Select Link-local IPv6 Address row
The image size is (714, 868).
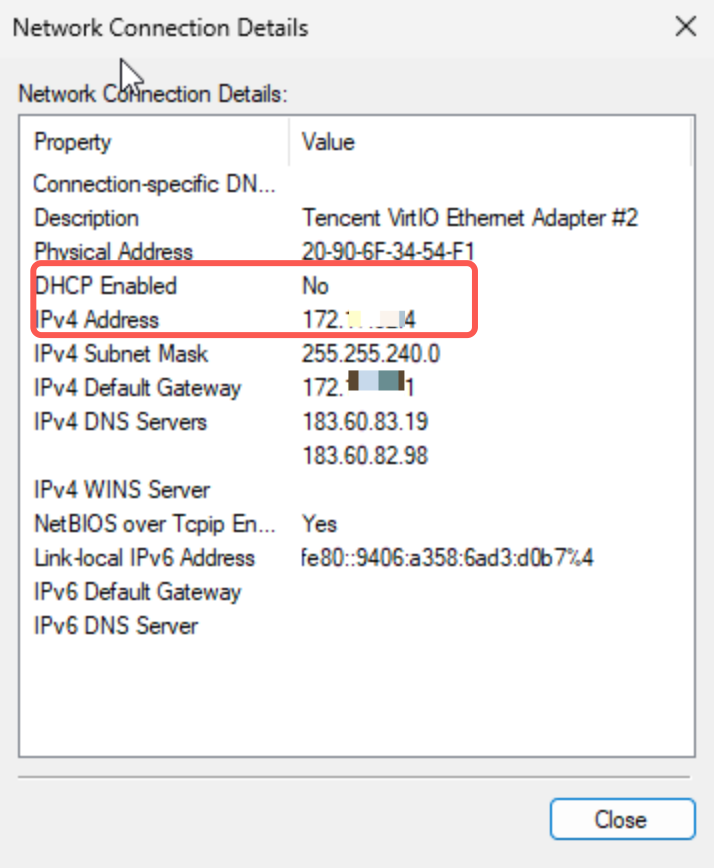[144, 558]
